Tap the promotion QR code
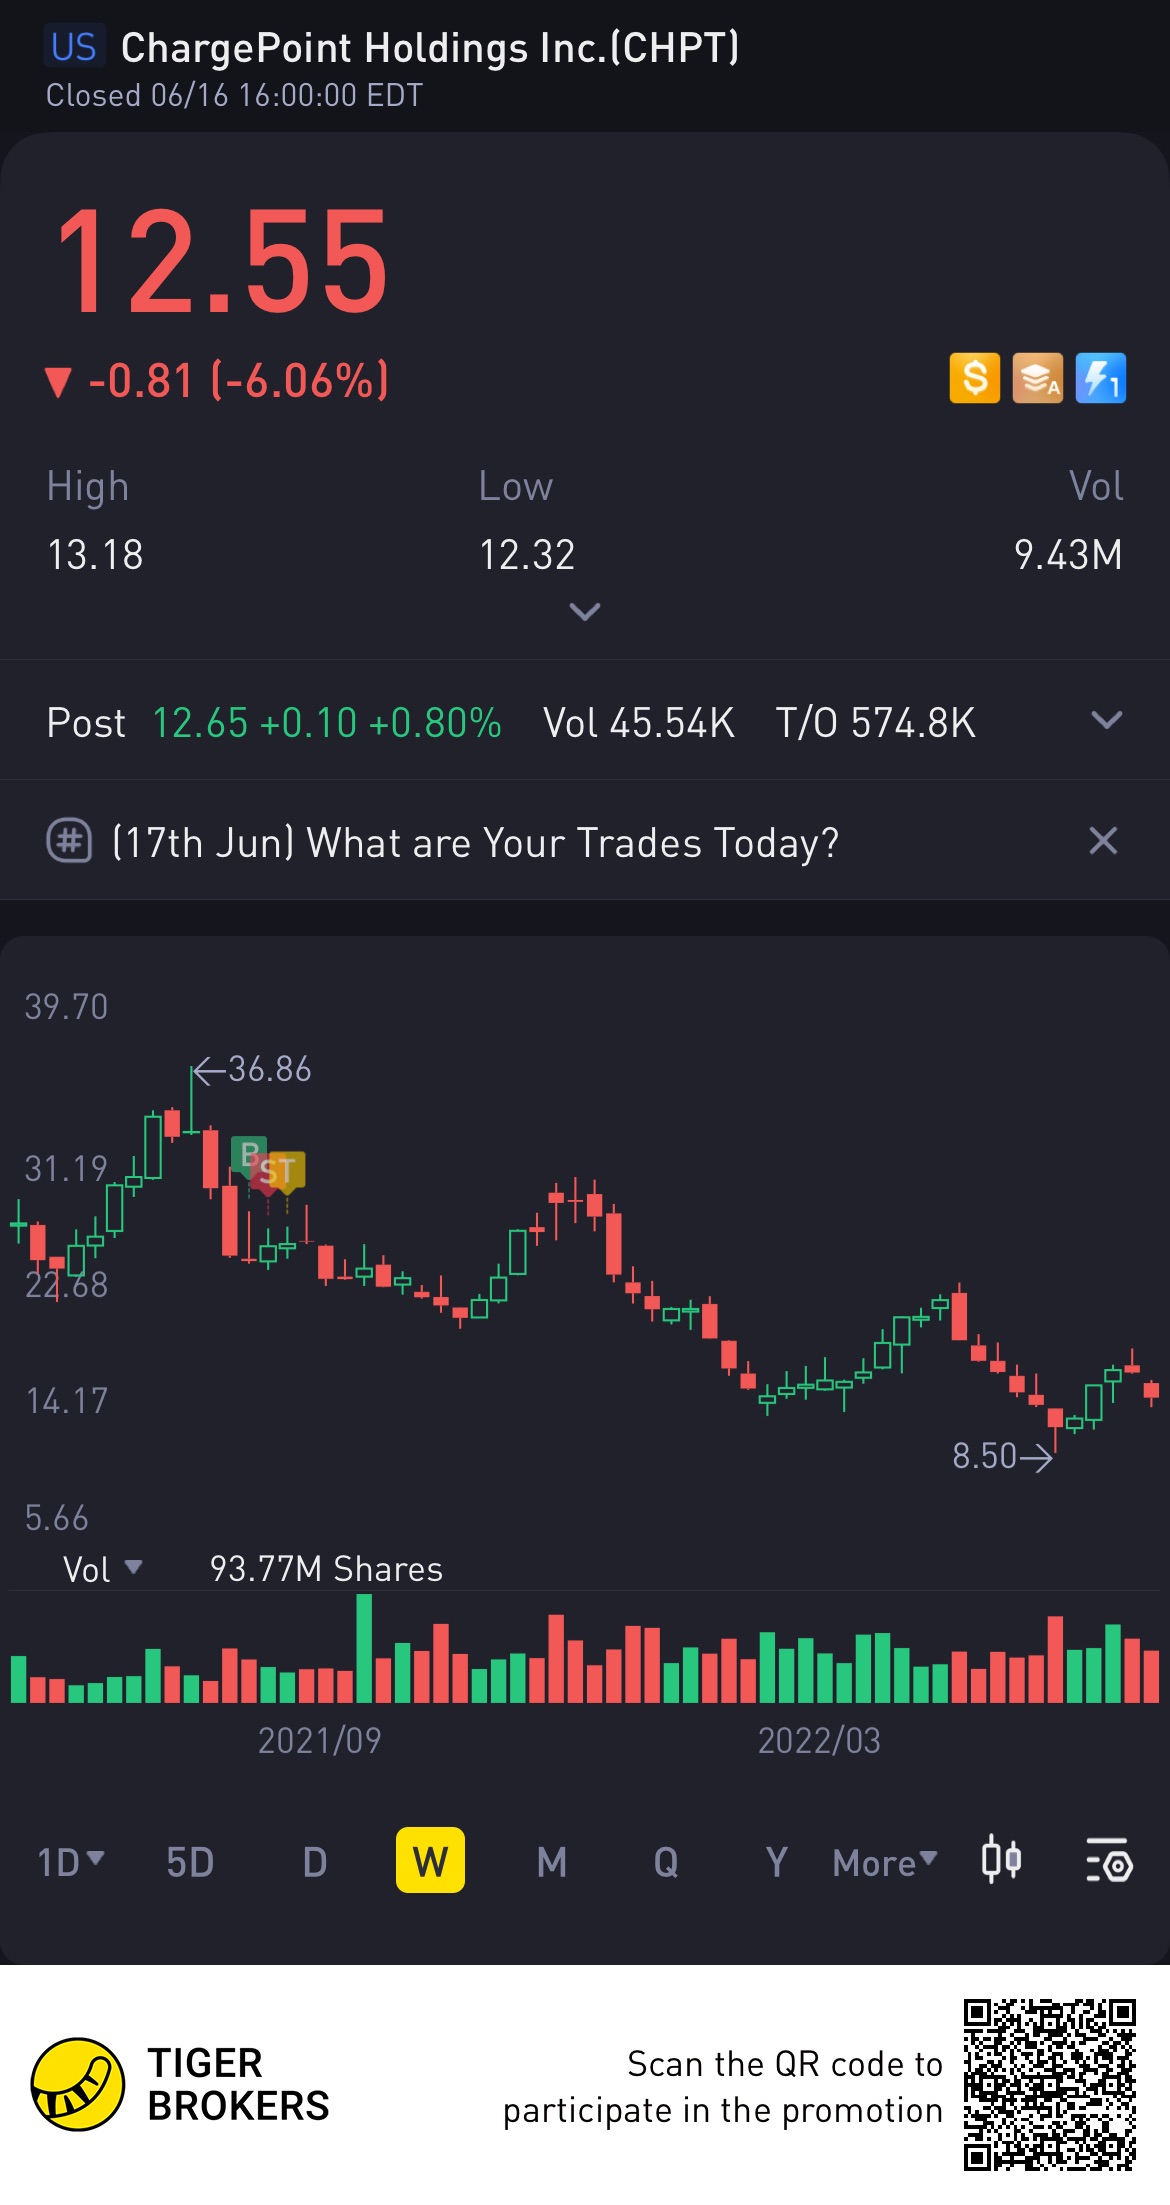 point(1049,2084)
